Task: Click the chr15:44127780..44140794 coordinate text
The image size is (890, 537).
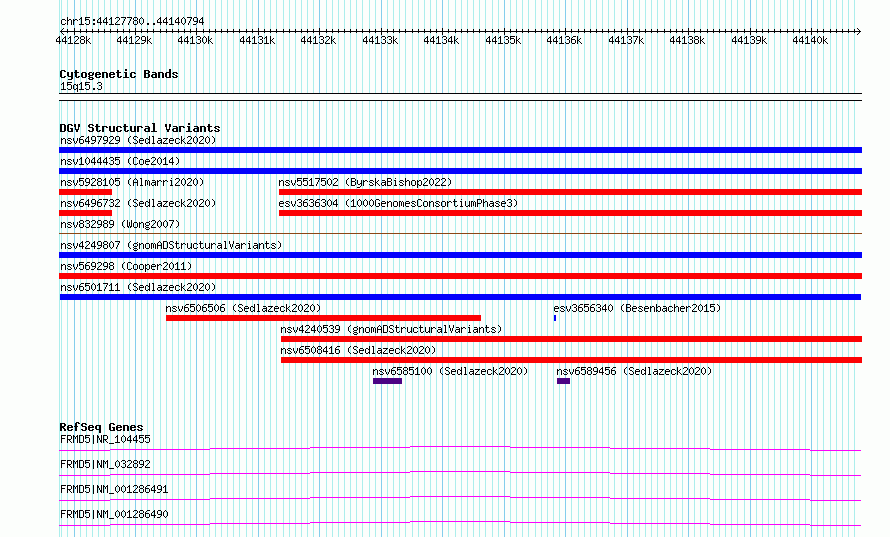Action: [x=132, y=21]
